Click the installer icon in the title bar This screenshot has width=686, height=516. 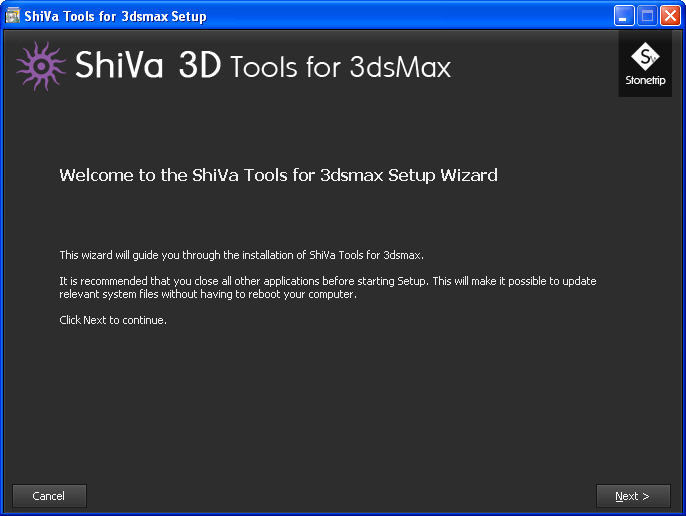[12, 16]
